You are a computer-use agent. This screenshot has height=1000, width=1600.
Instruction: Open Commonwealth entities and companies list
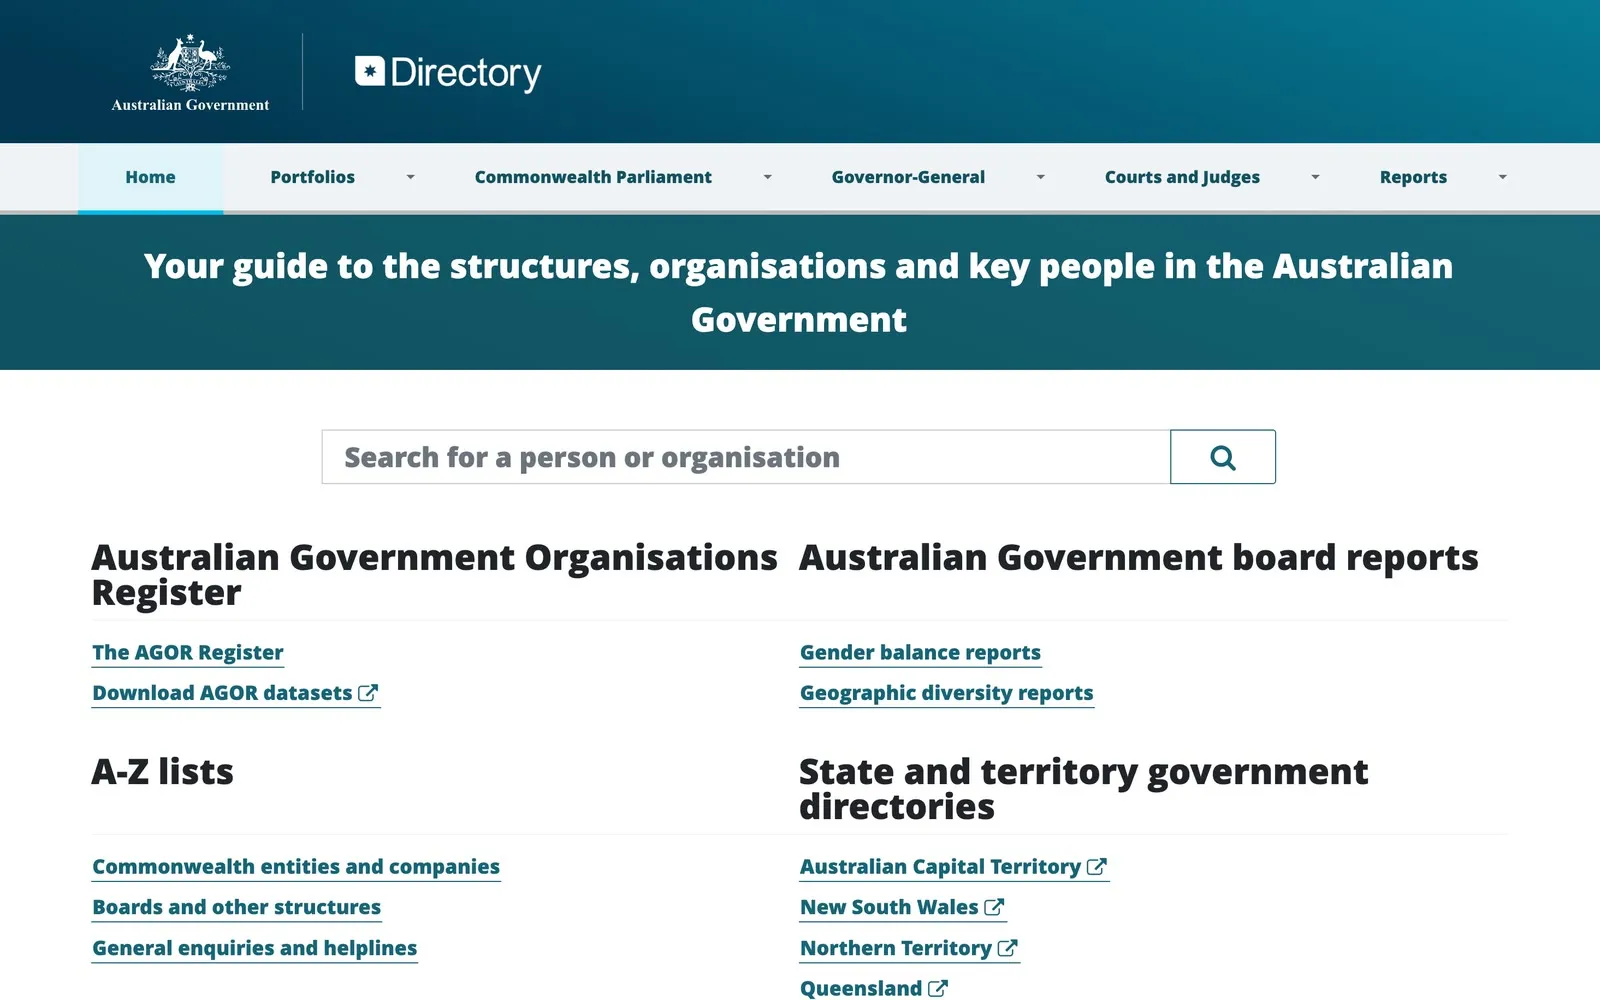pos(296,867)
